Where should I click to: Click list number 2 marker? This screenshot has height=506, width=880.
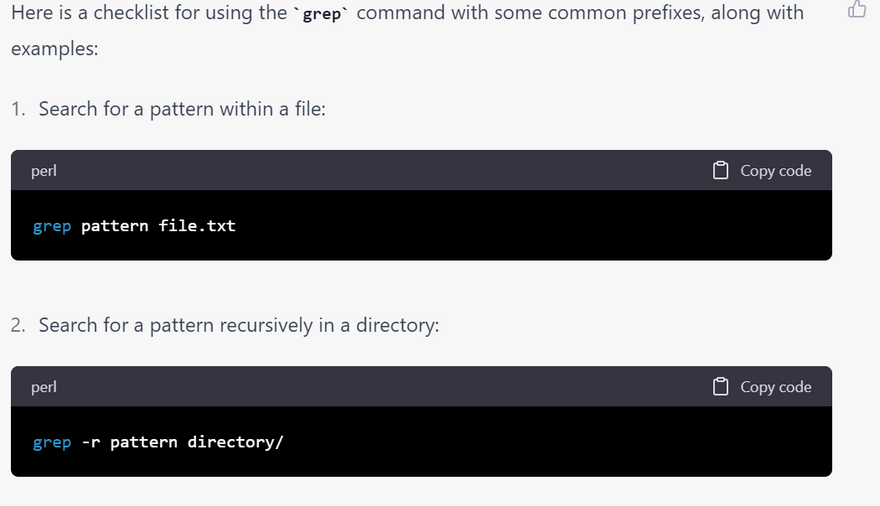click(18, 325)
